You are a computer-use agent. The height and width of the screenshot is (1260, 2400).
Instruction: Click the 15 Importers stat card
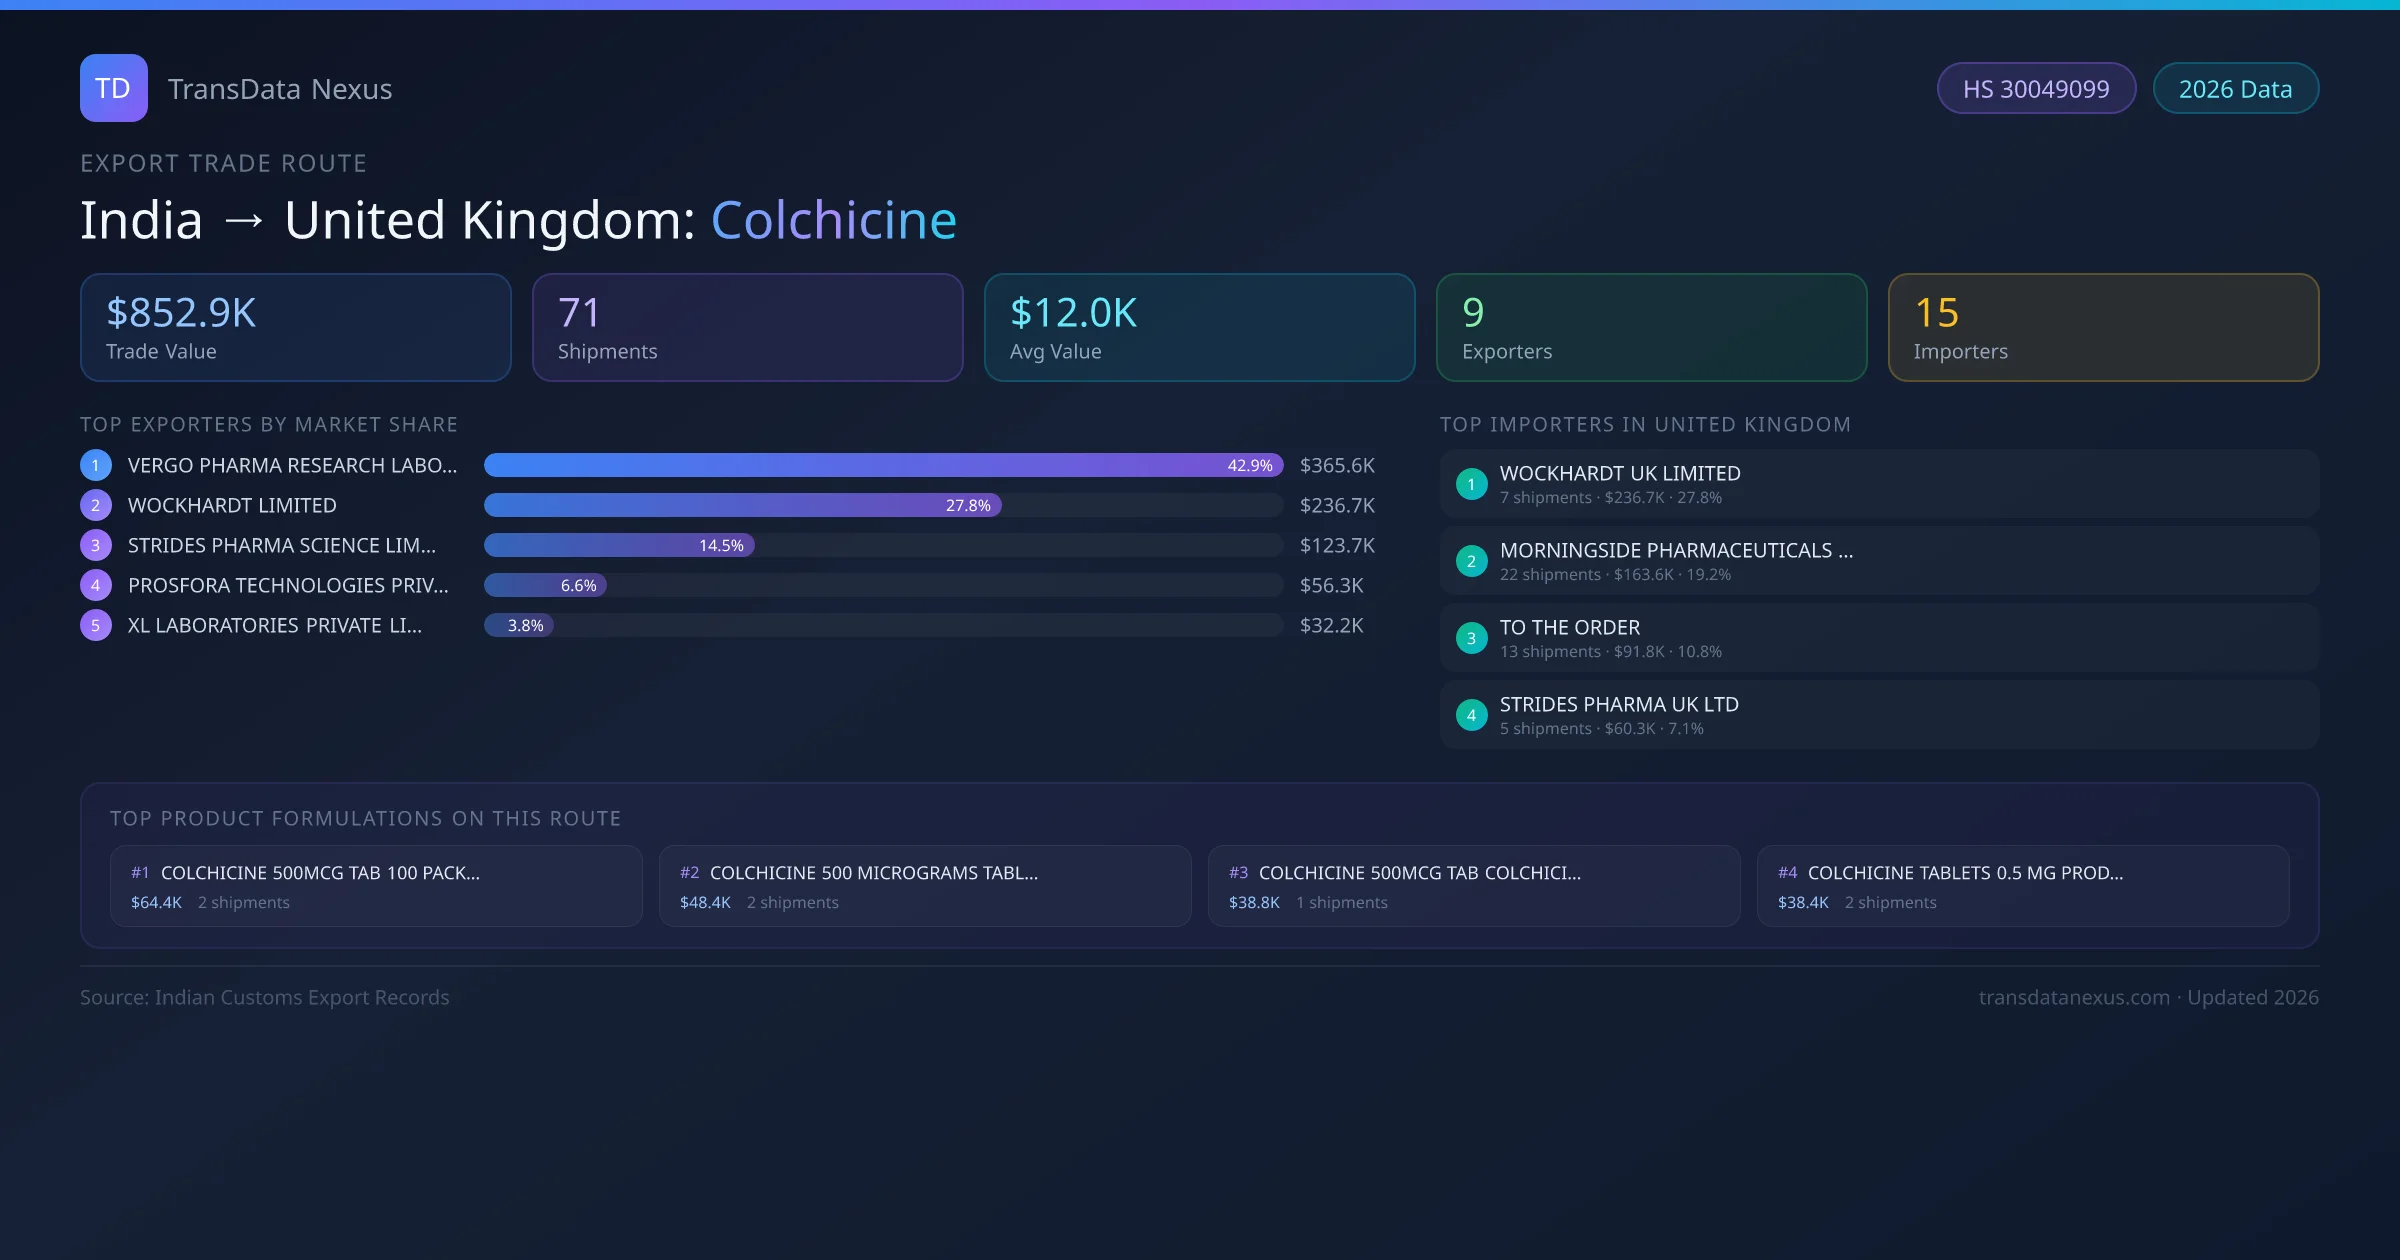[x=2102, y=327]
